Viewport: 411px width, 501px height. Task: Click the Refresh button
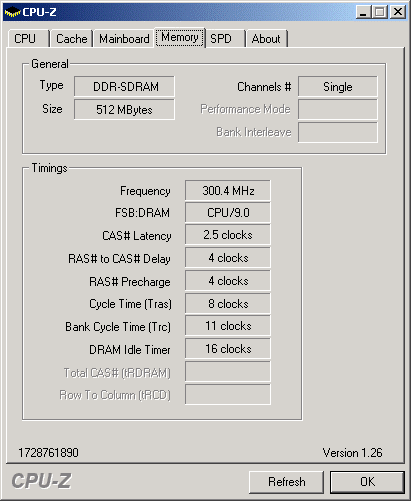(x=286, y=482)
